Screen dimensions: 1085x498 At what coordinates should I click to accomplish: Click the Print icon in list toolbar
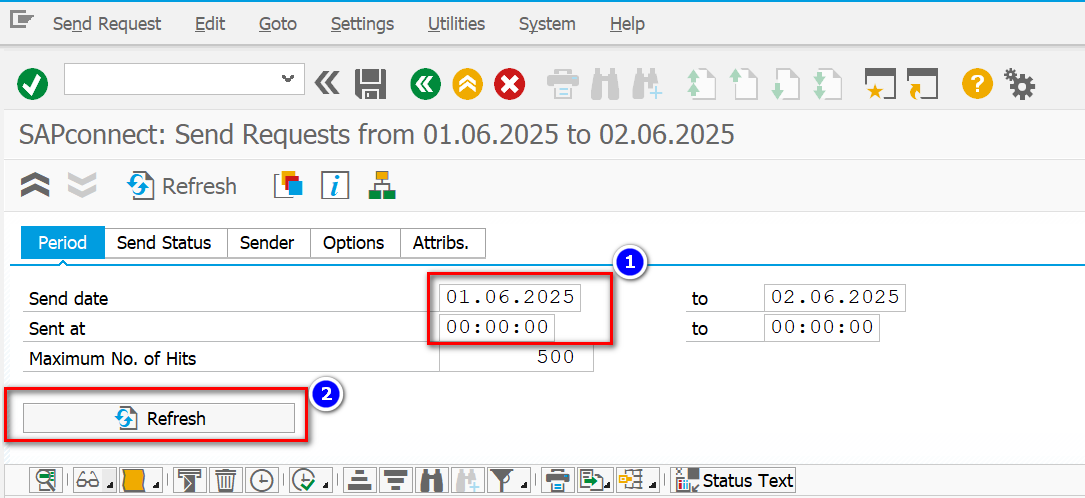(556, 479)
